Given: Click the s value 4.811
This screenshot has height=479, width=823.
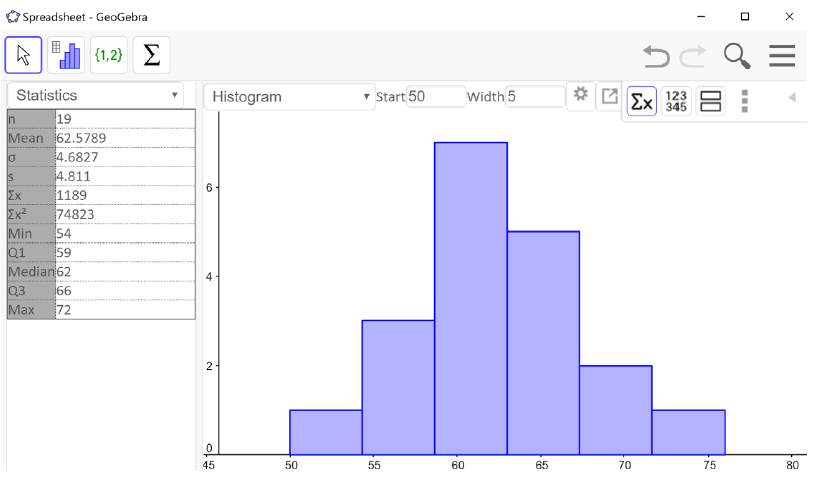Looking at the screenshot, I should click(x=73, y=176).
